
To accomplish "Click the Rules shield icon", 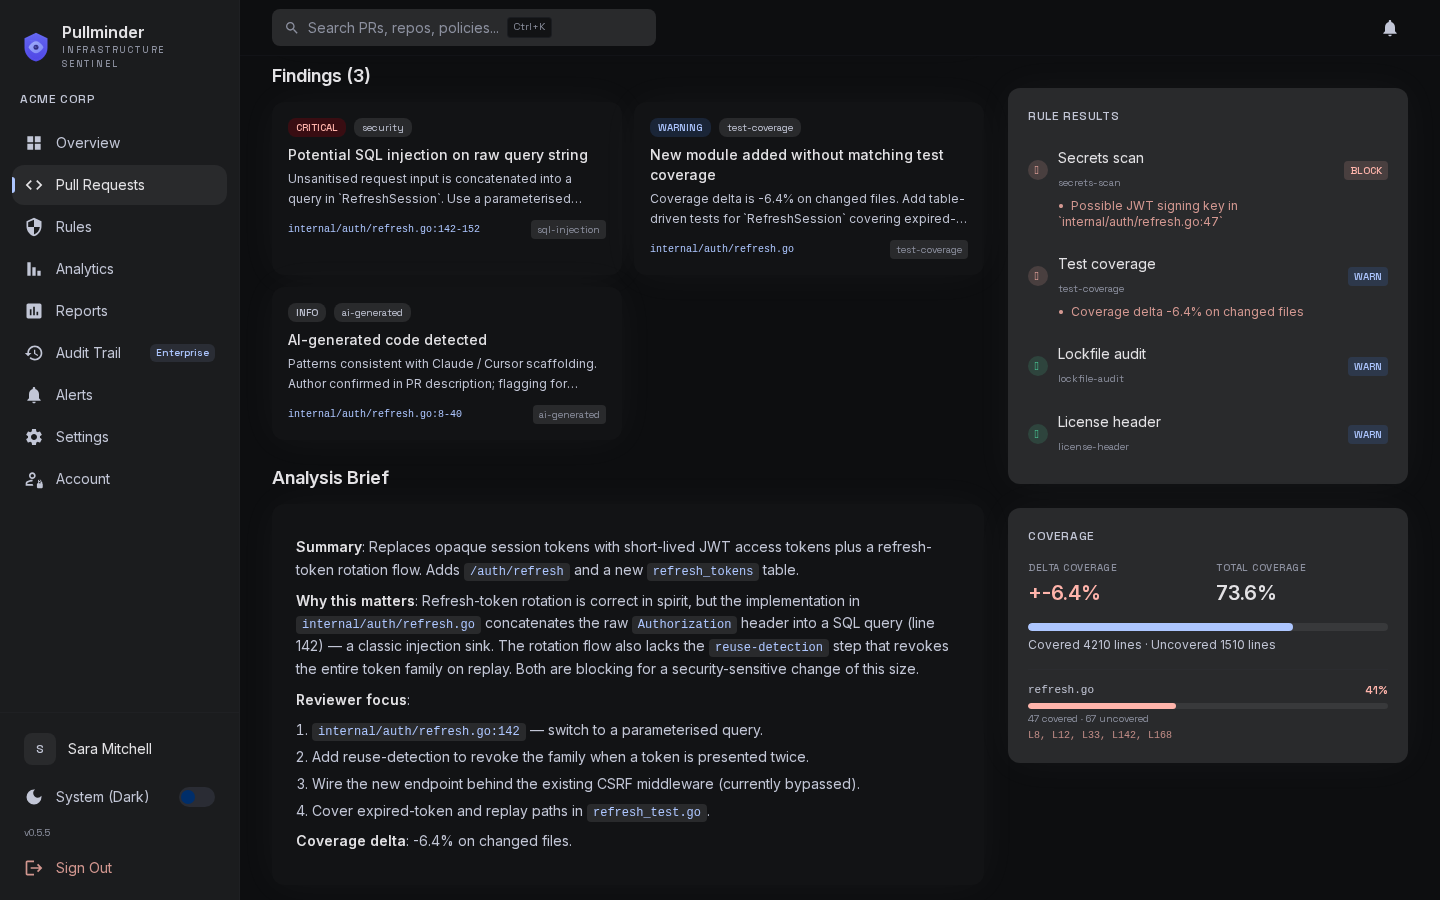I will pos(34,227).
